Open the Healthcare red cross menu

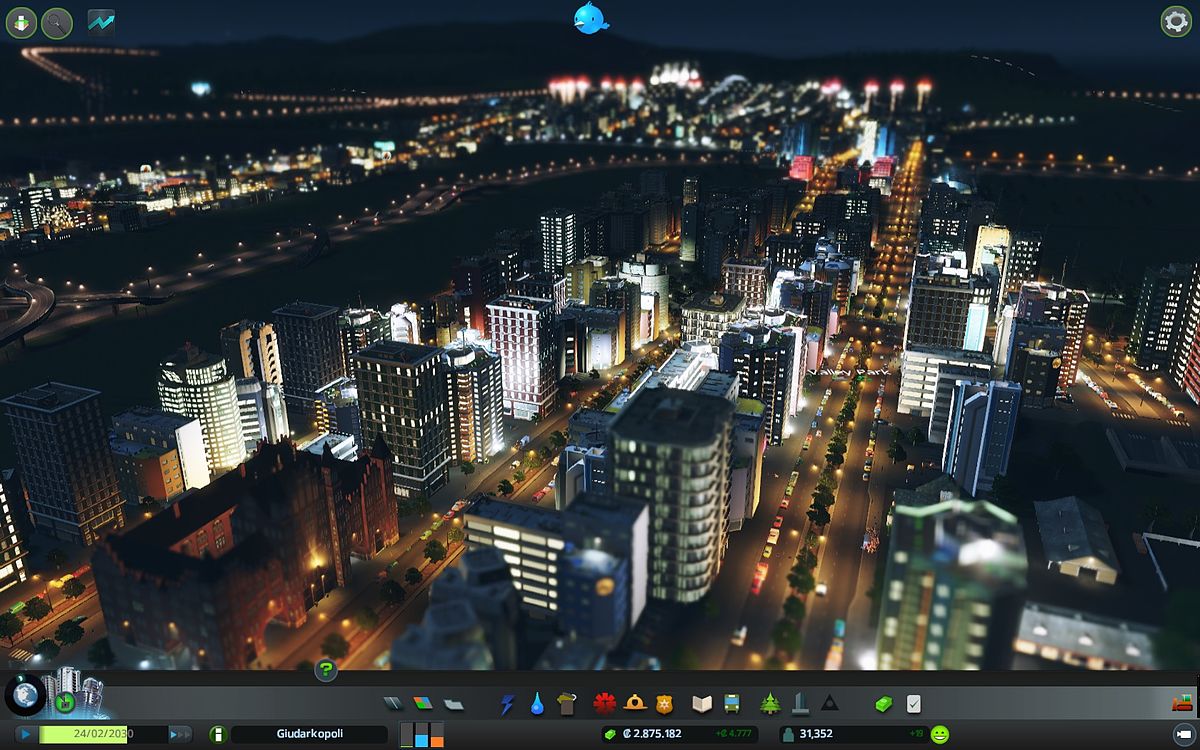[604, 704]
